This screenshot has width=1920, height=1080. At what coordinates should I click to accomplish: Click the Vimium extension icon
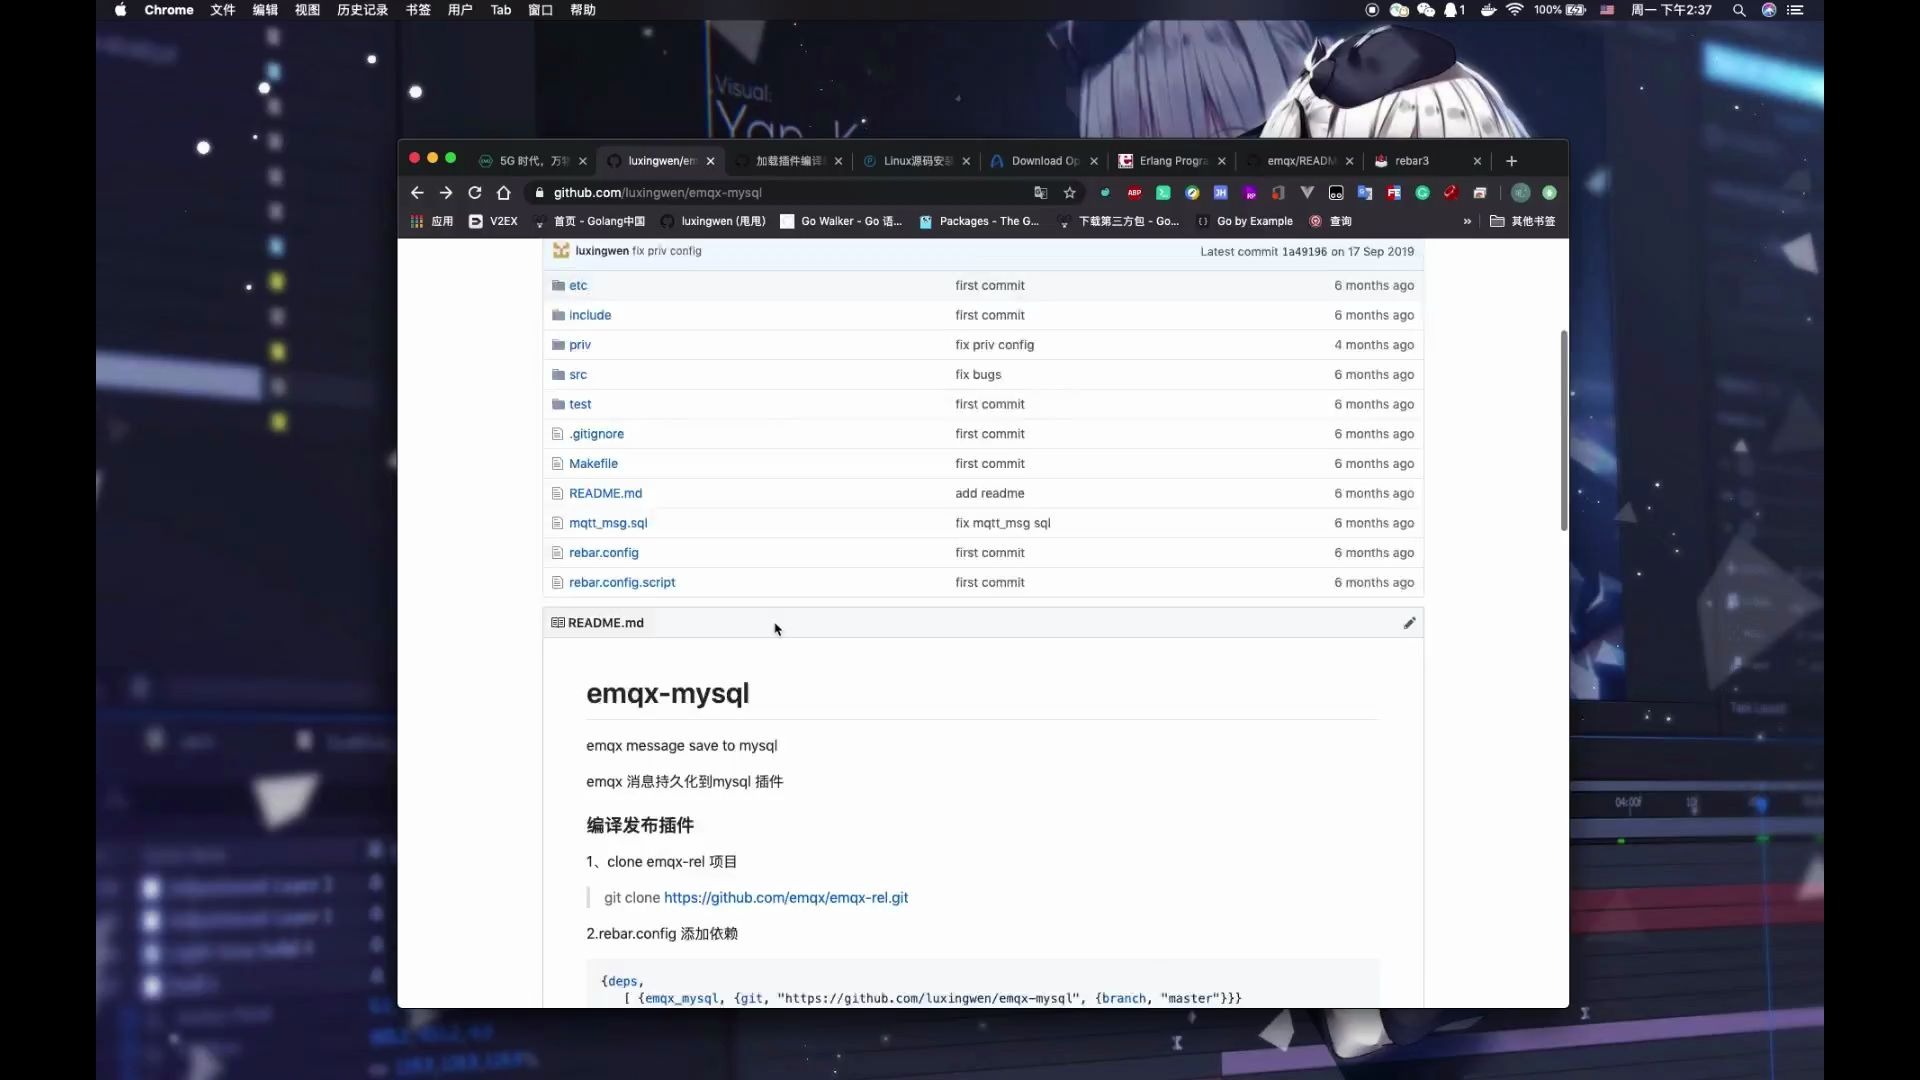point(1307,192)
